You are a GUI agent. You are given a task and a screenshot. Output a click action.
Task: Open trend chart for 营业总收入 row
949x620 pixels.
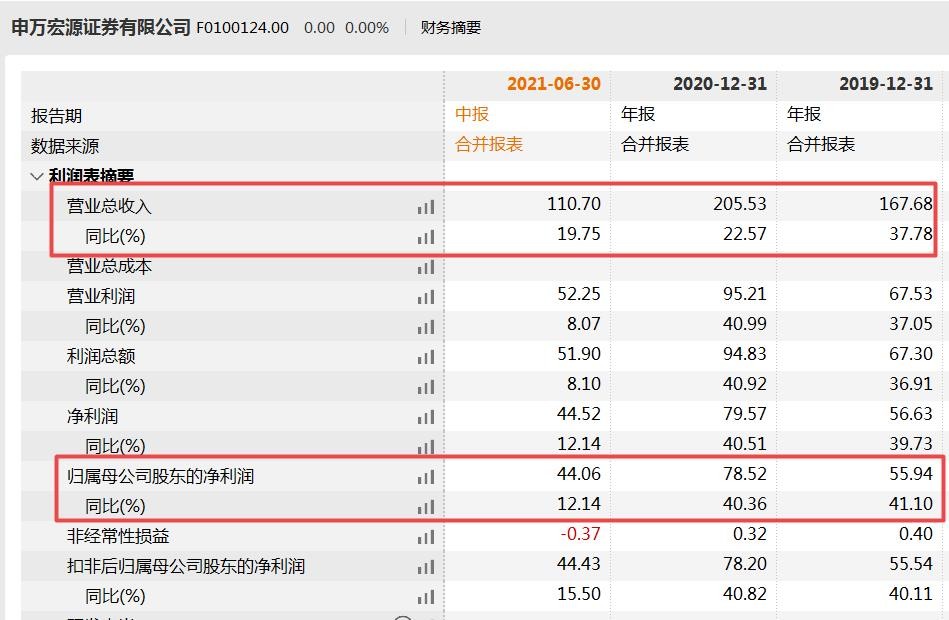(425, 207)
